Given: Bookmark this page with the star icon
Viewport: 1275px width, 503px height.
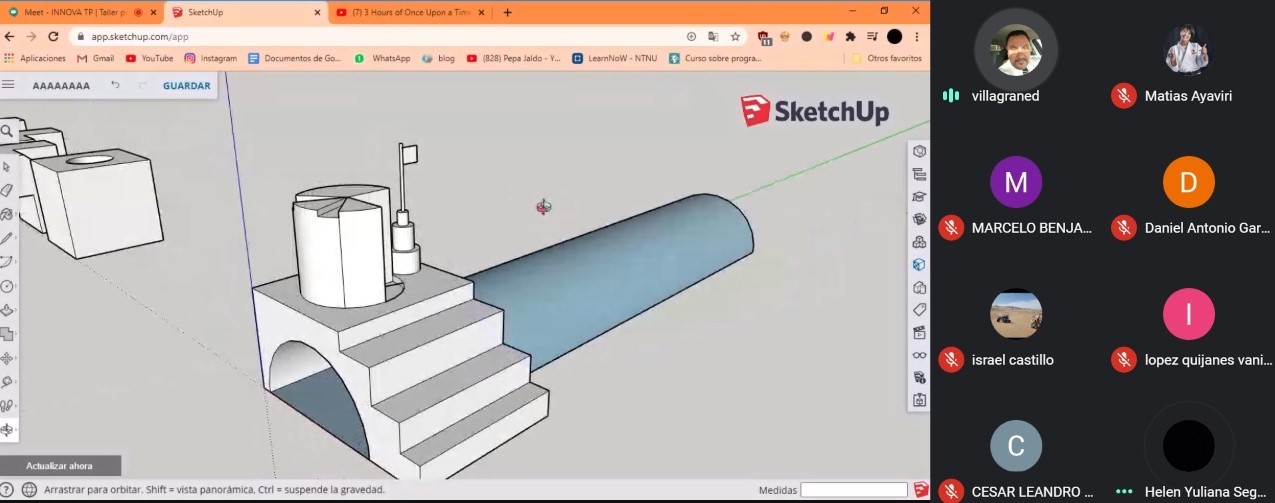Looking at the screenshot, I should [x=735, y=36].
